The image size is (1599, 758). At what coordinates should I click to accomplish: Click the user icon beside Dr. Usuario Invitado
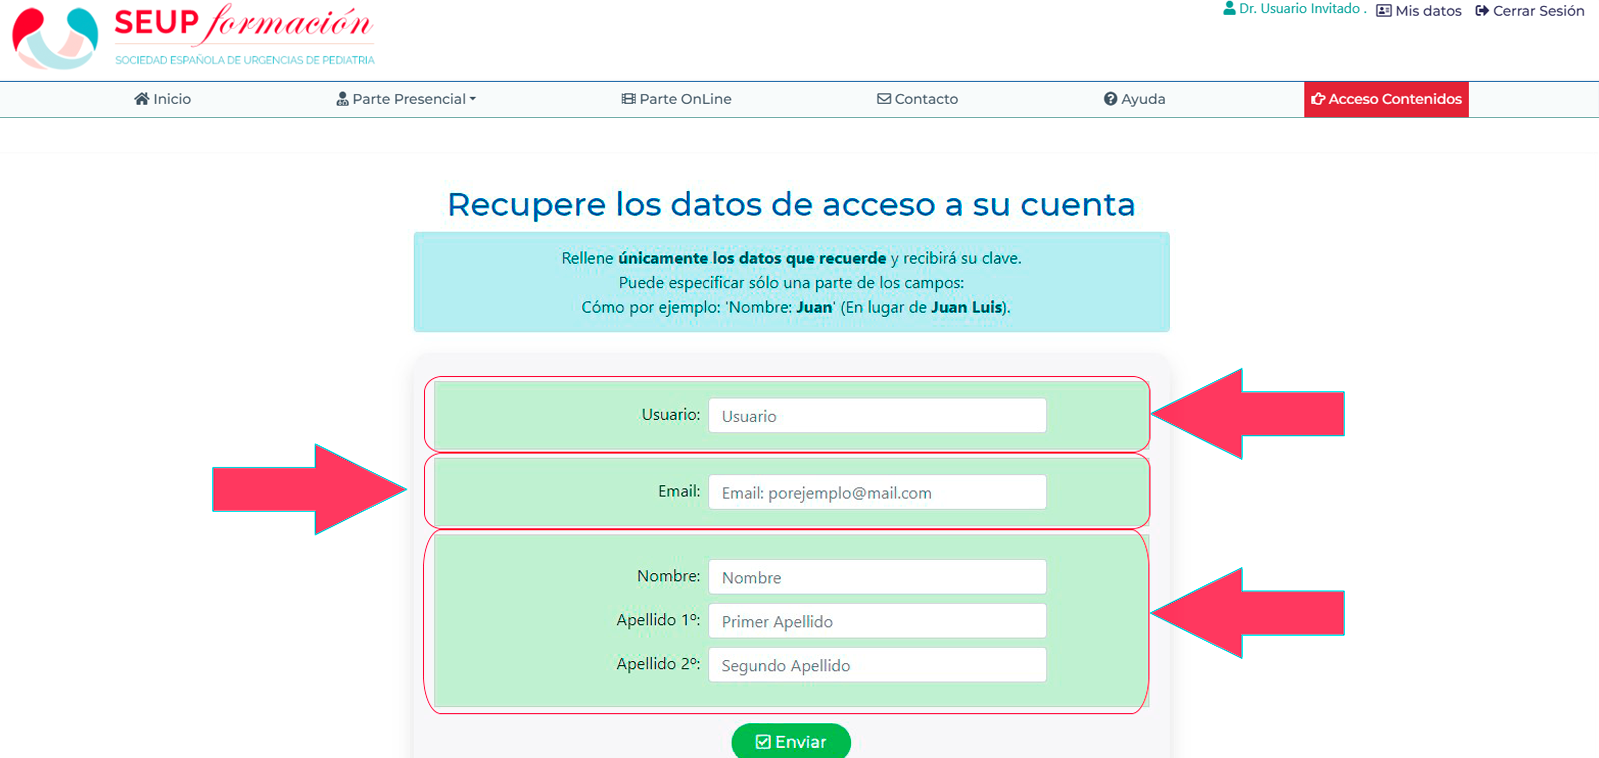tap(1229, 9)
